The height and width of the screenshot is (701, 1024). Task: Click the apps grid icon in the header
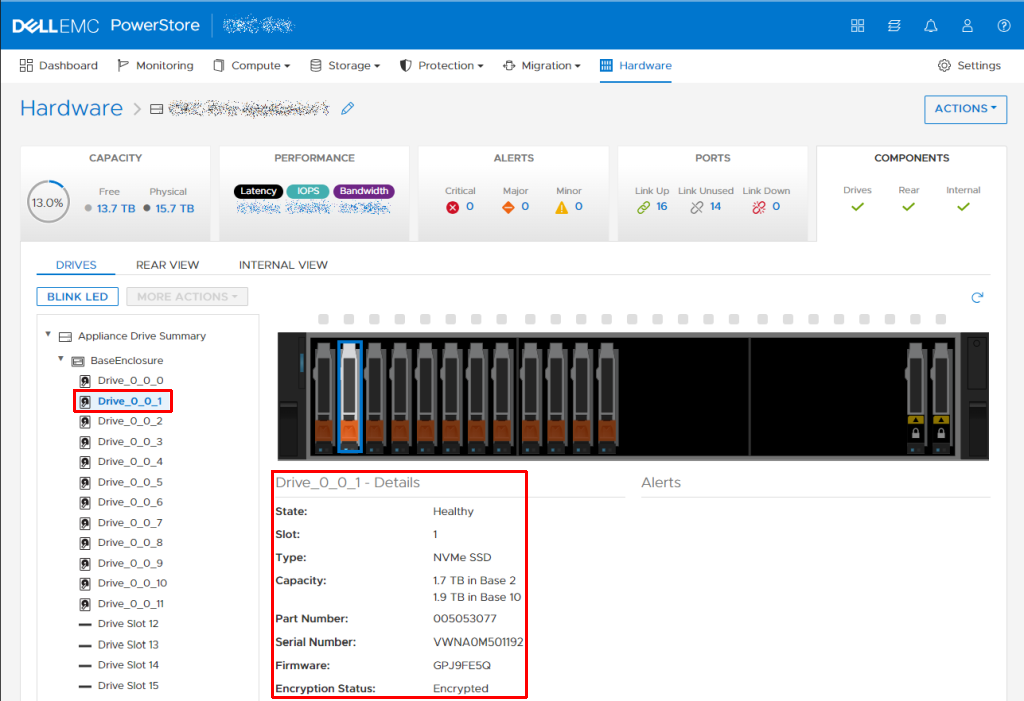click(x=857, y=25)
